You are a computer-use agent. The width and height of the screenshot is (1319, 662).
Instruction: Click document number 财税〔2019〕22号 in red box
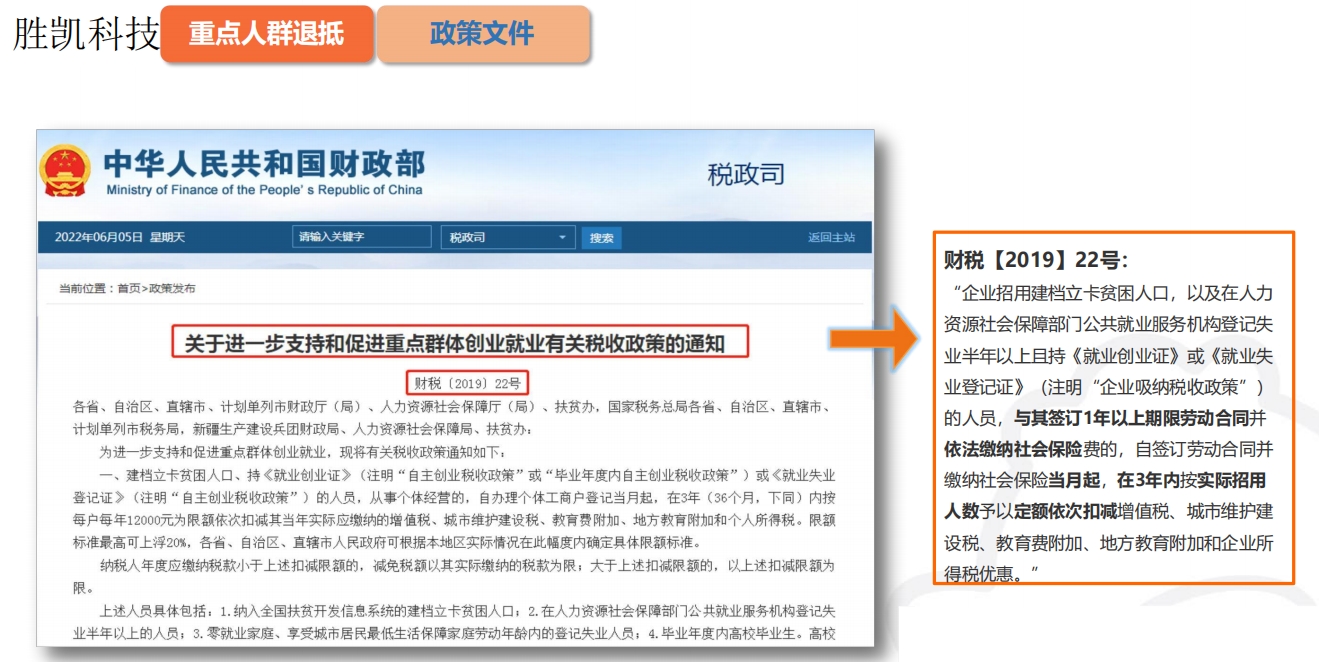click(467, 383)
